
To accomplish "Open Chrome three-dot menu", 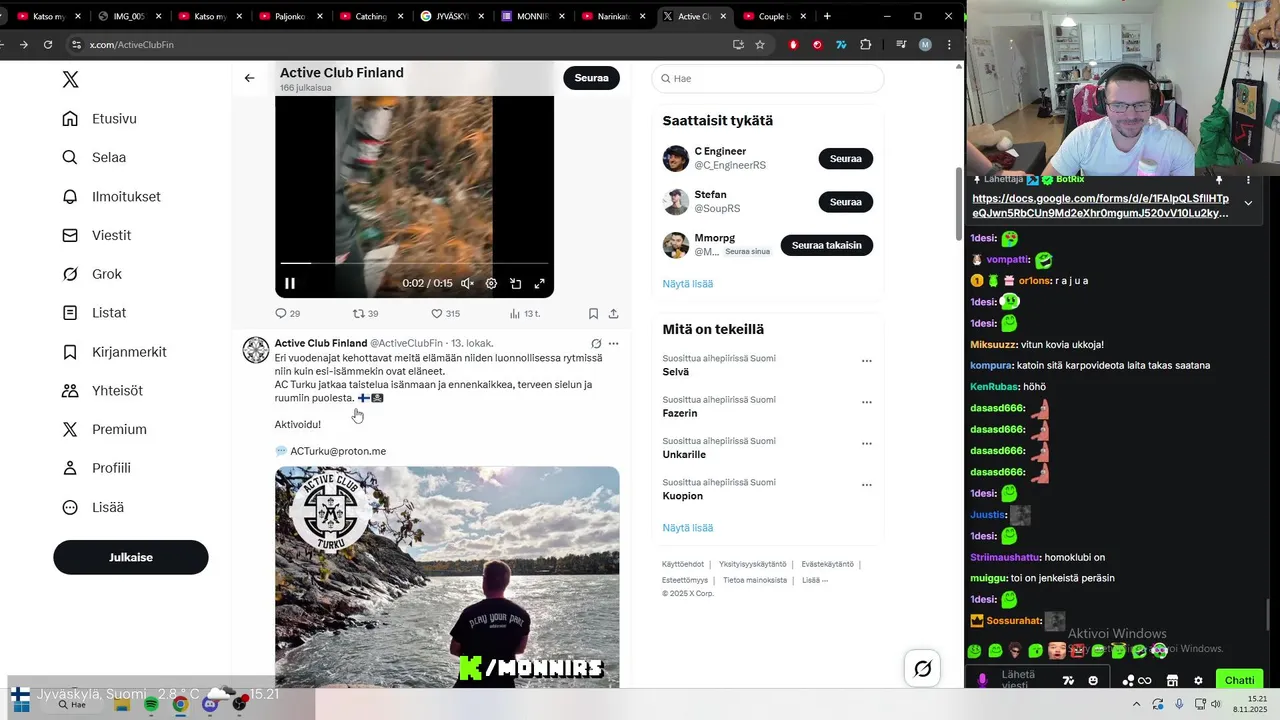I will tap(948, 44).
